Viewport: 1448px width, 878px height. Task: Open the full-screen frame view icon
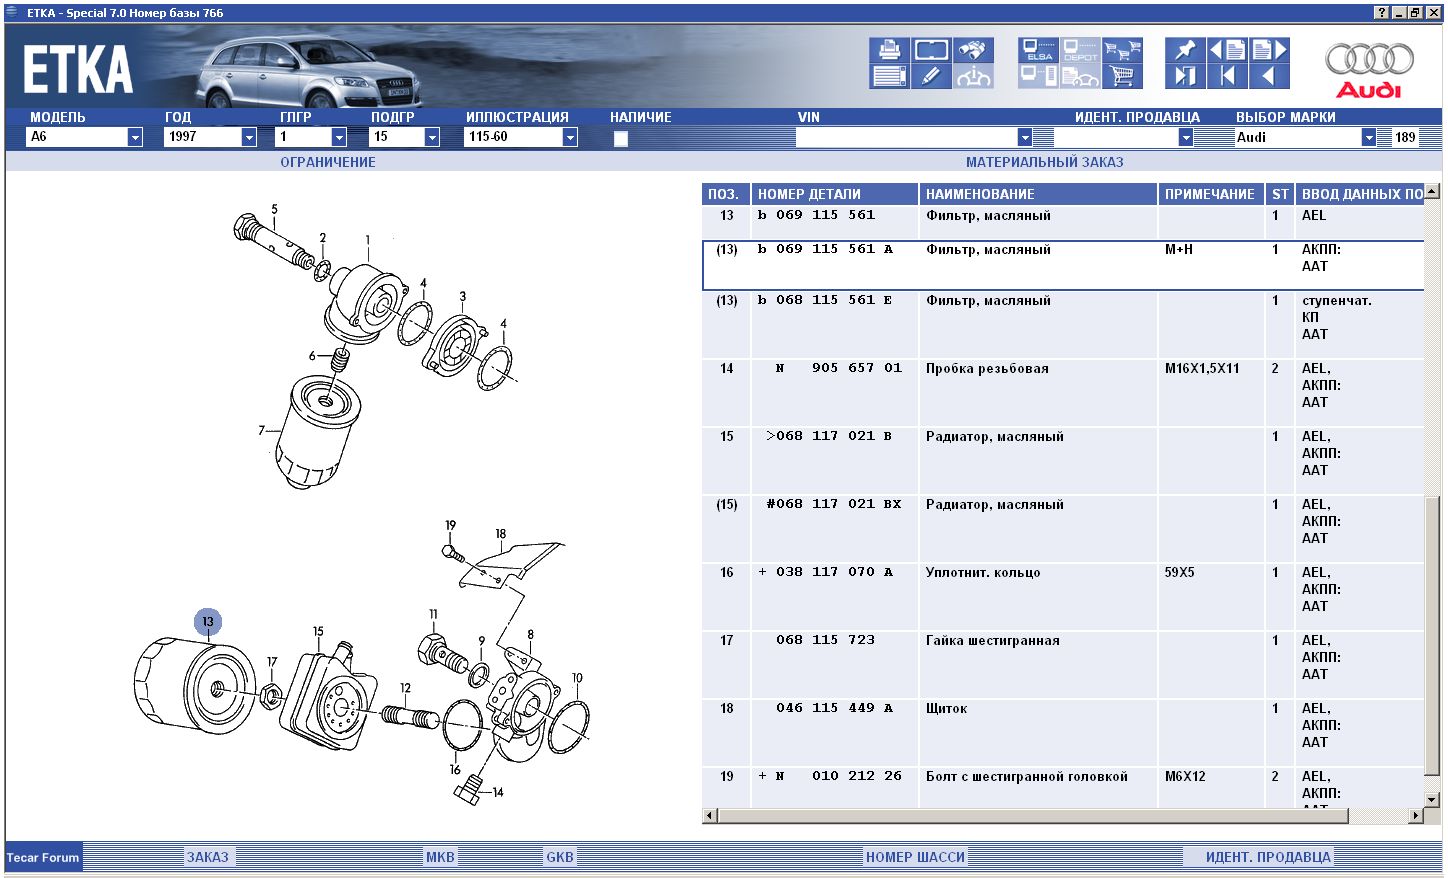931,50
